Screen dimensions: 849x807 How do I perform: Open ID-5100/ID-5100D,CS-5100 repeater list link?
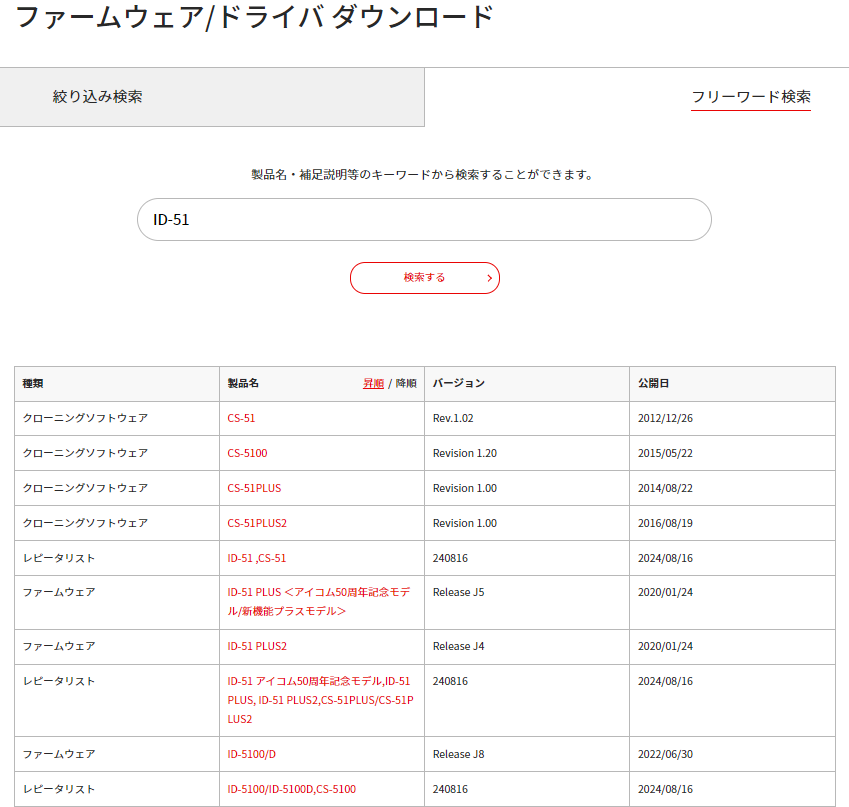pyautogui.click(x=292, y=789)
